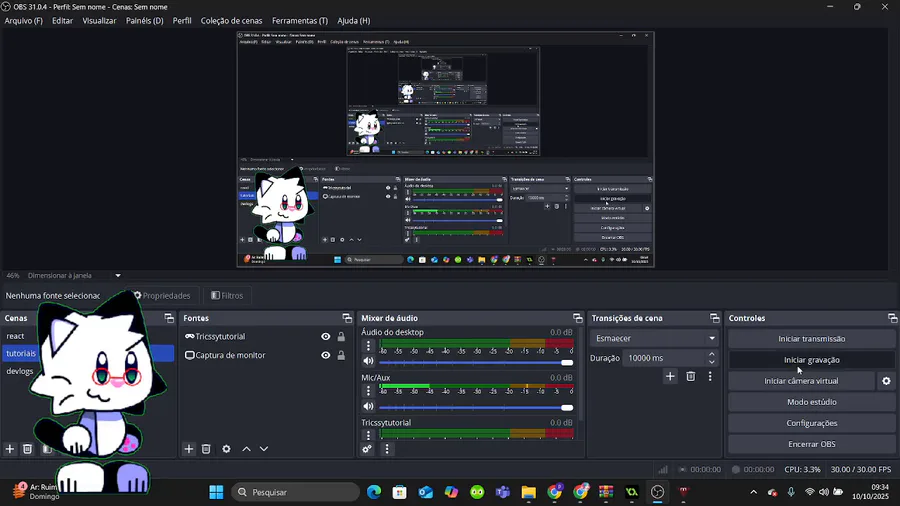Open advanced audio properties with the double-gear icon
Image resolution: width=900 pixels, height=506 pixels.
coord(367,449)
